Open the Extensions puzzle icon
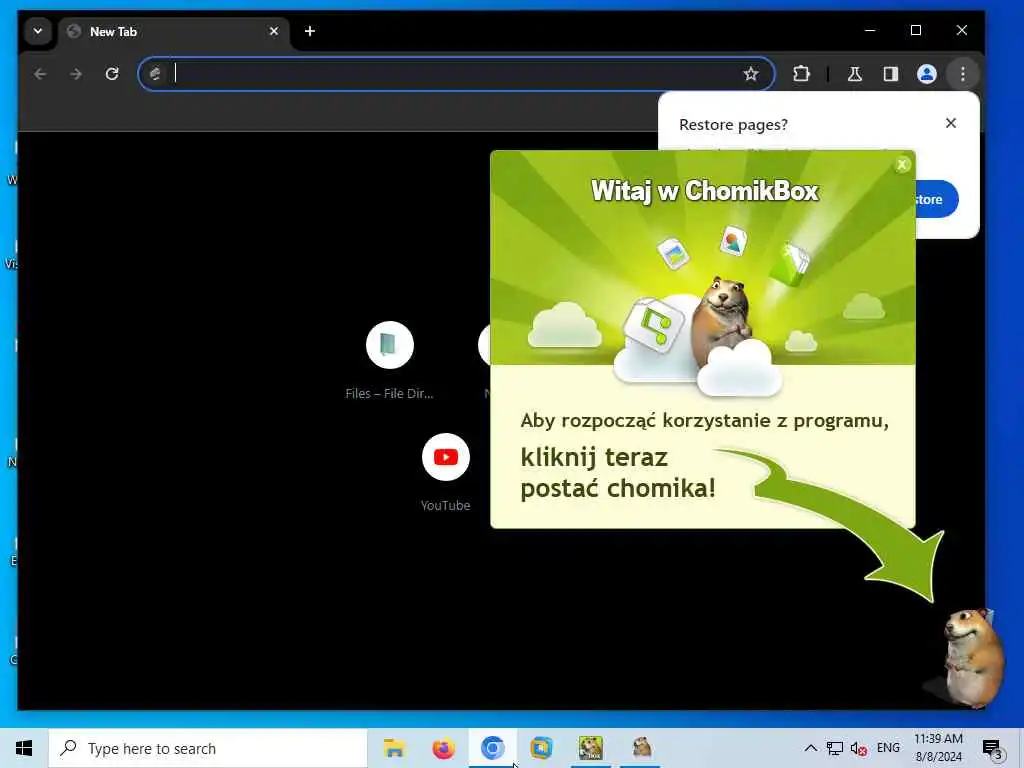The image size is (1024, 768). tap(801, 74)
